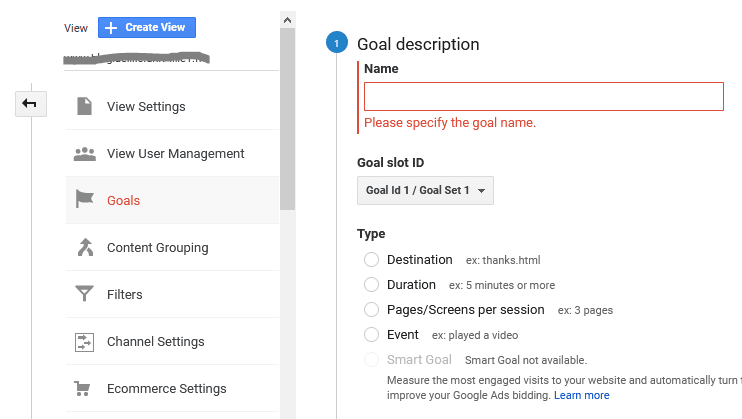Choose Pages/Screens per session radio option
742x419 pixels.
click(371, 310)
